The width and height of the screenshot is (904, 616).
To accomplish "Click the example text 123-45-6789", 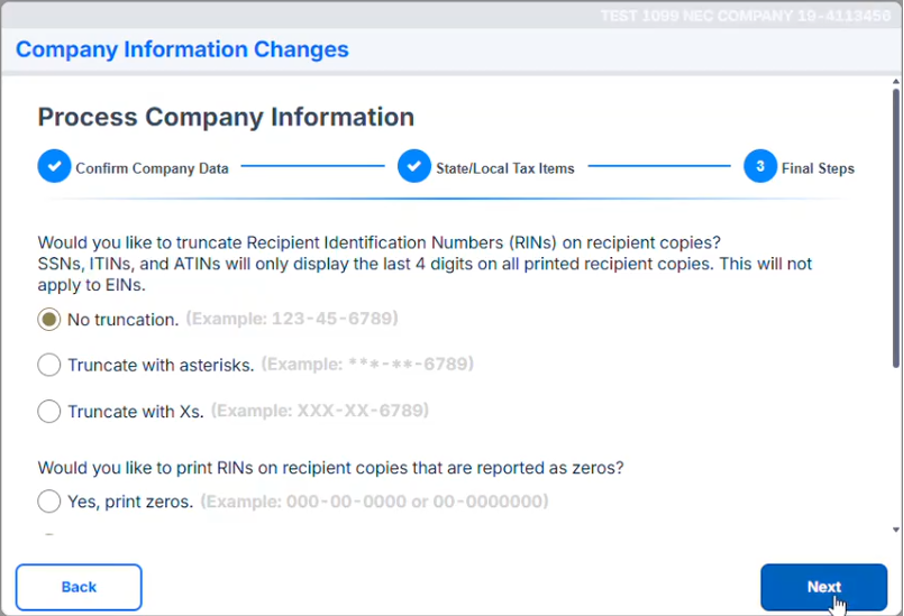I will [x=292, y=320].
